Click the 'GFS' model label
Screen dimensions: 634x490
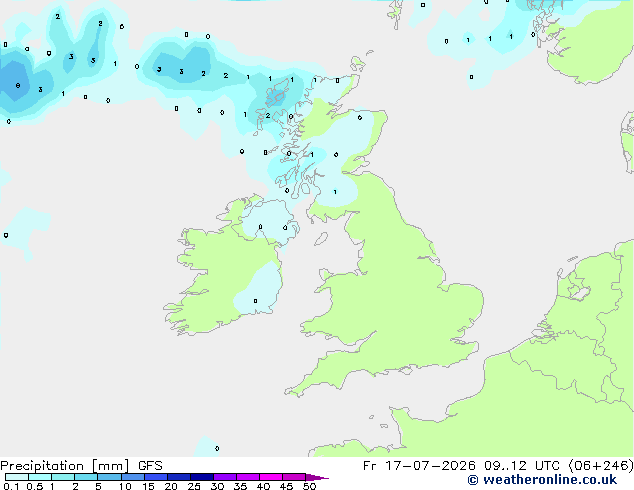(150, 466)
